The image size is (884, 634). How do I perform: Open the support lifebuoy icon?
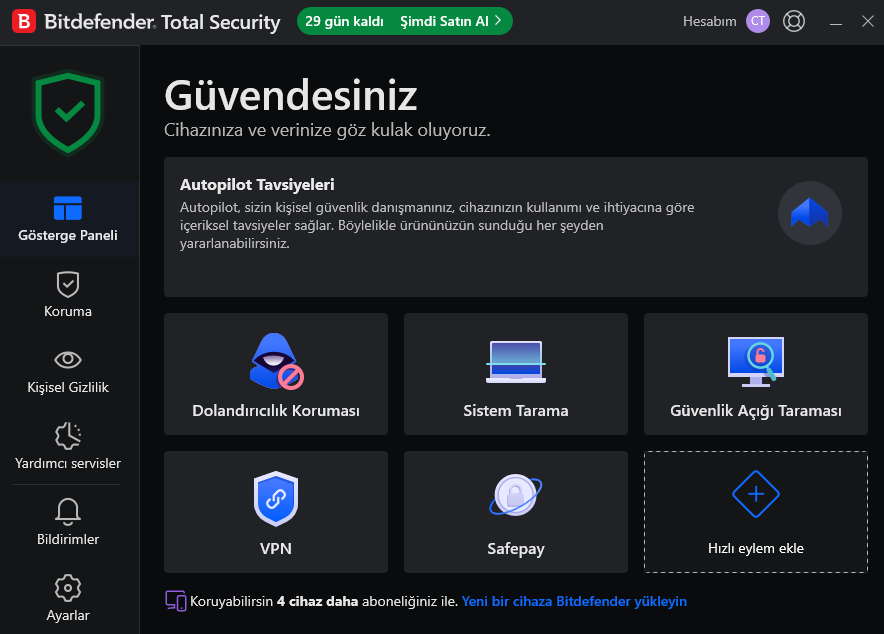(x=794, y=21)
